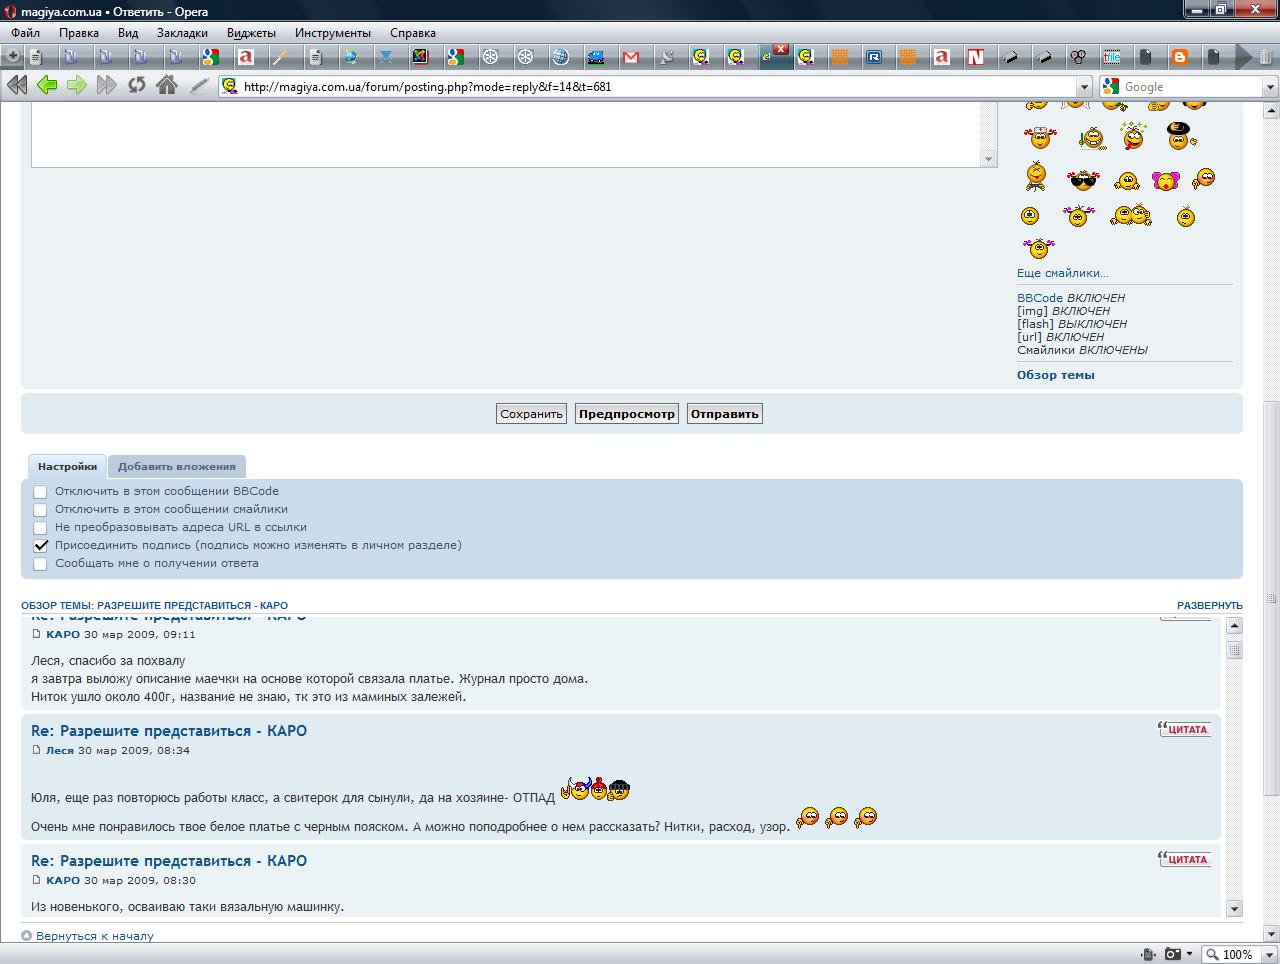
Task: Click the topic review scrollbar up arrow
Action: tap(1234, 626)
